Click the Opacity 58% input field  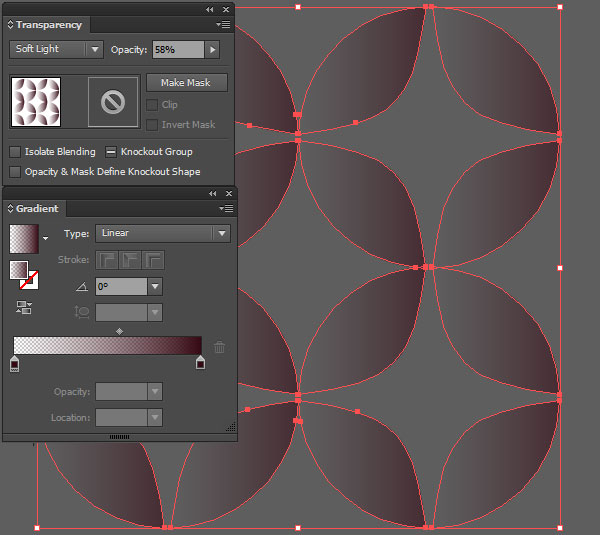pos(177,49)
